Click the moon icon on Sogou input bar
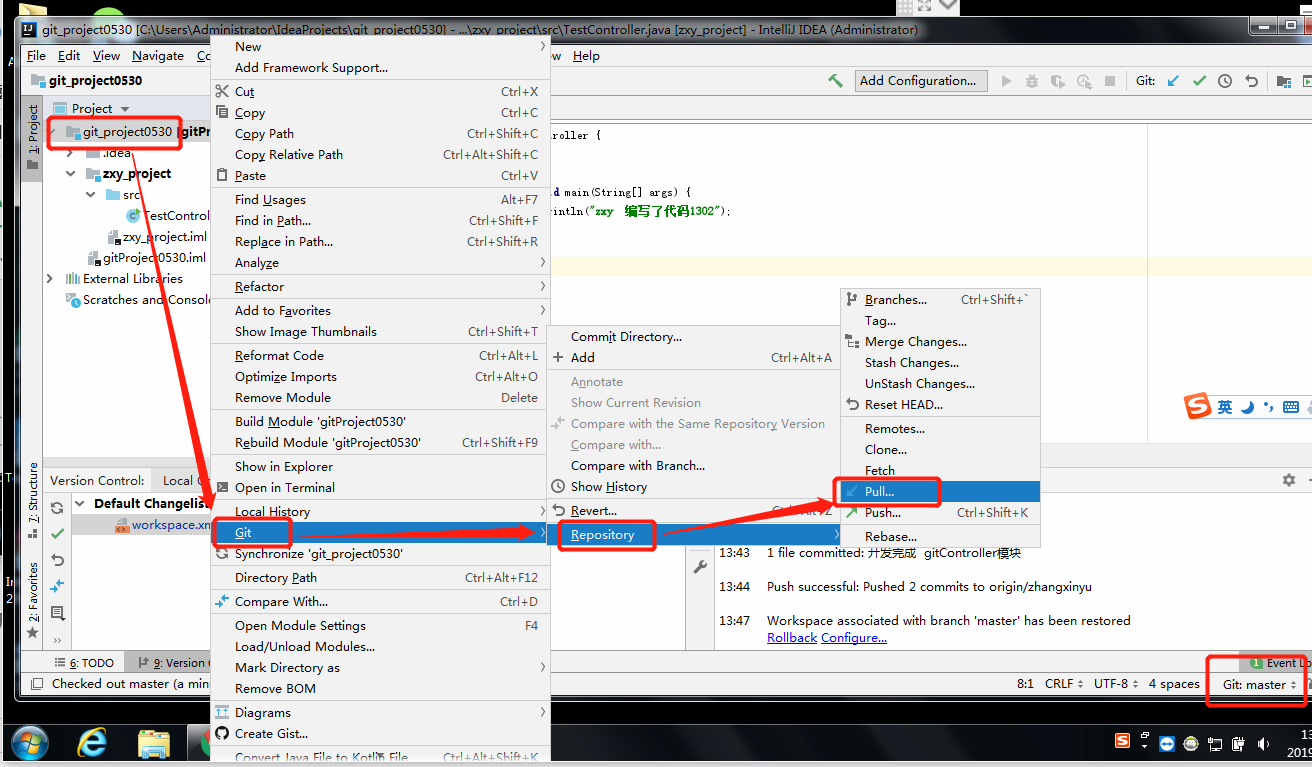1312x767 pixels. click(x=1247, y=407)
